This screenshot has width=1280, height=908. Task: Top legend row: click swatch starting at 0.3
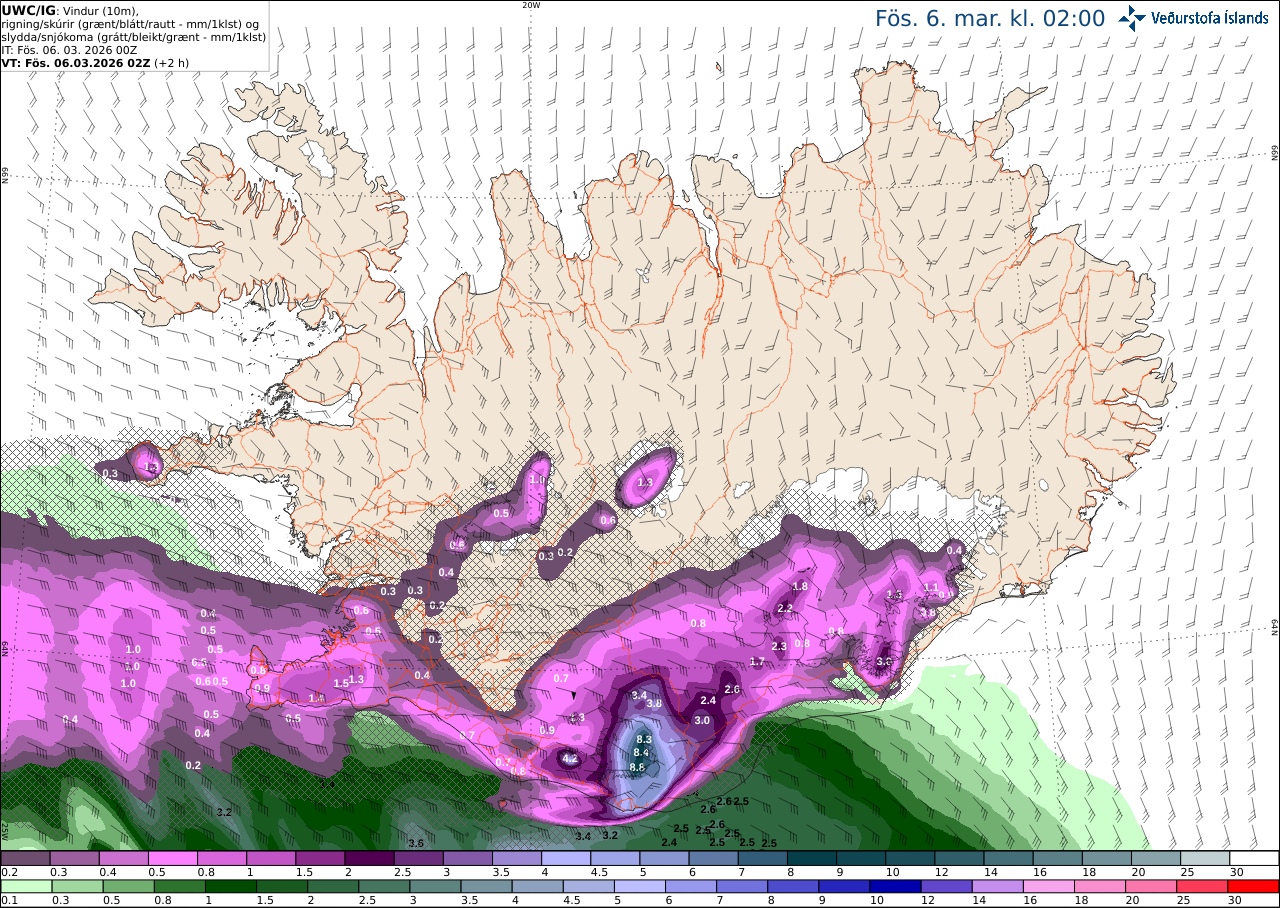pos(74,858)
